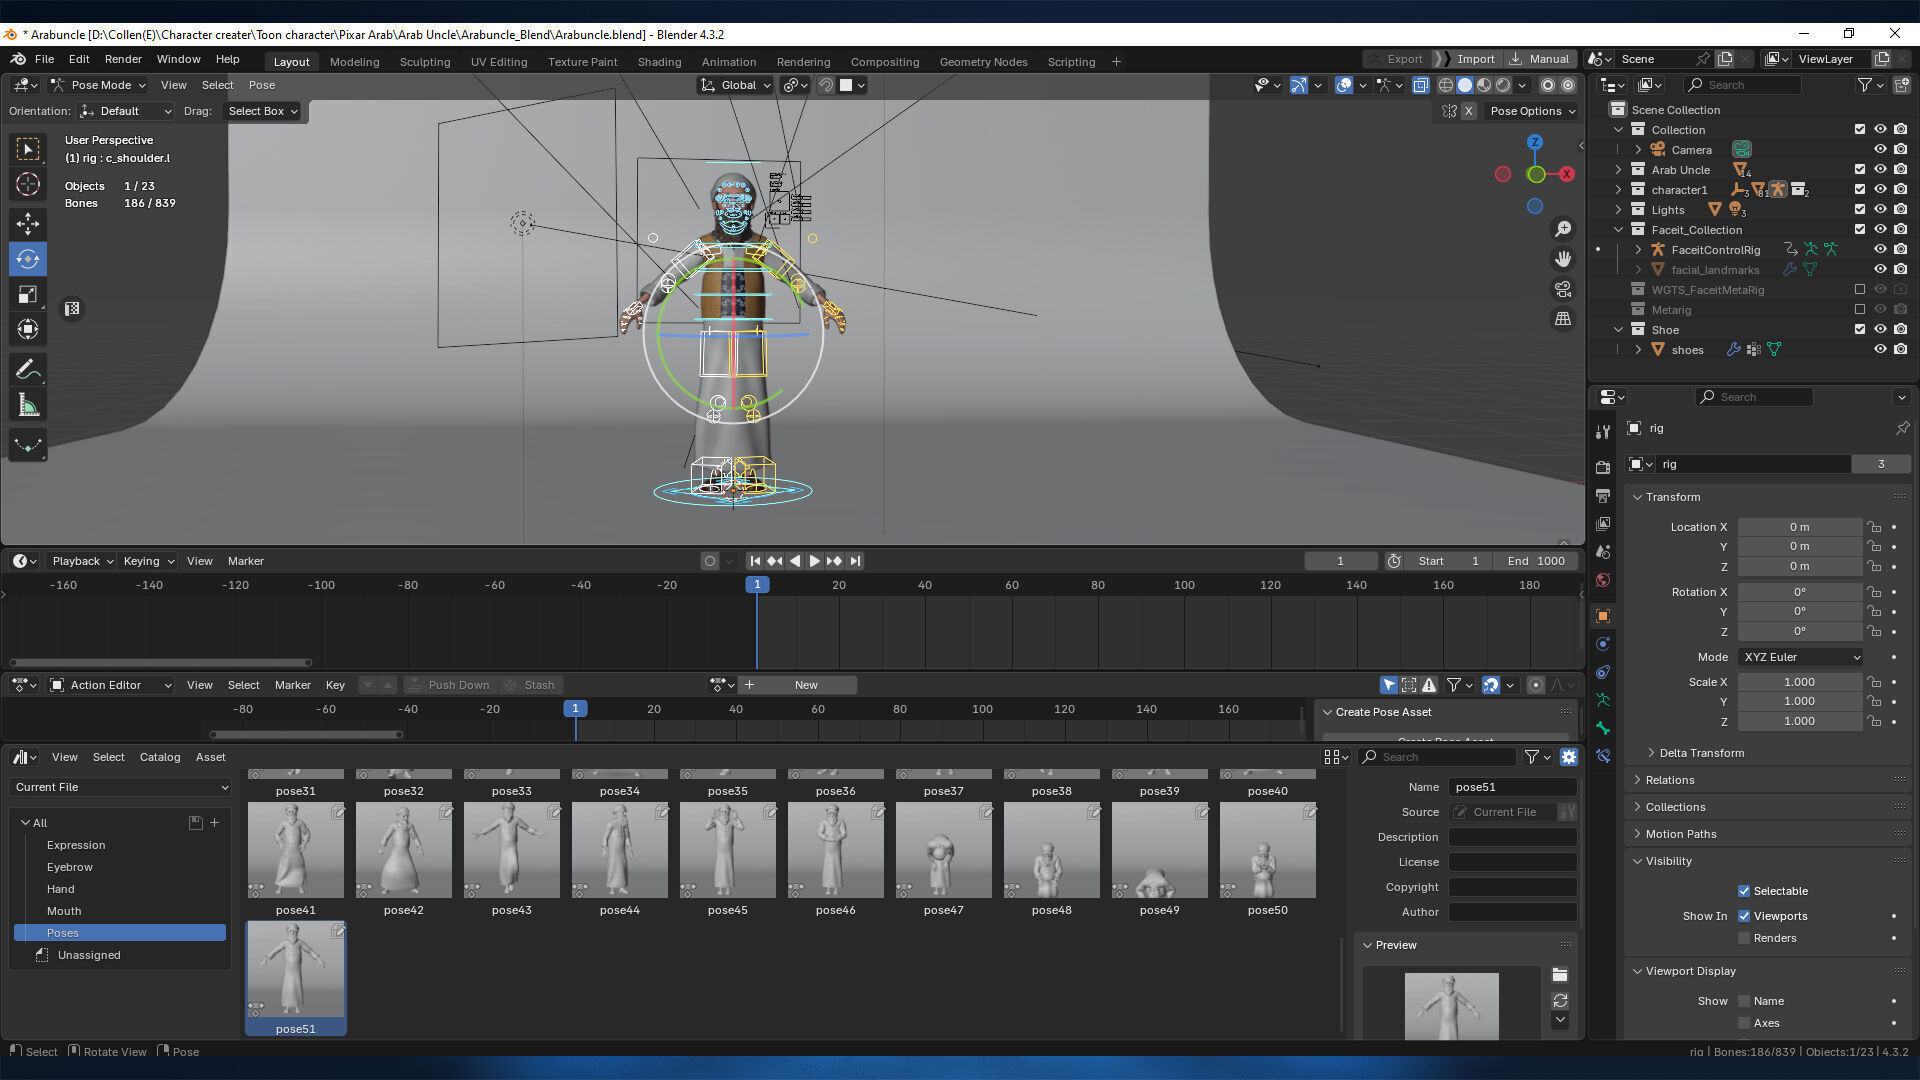Switch to perspective/orthographic grid view icon
The image size is (1920, 1080).
pyautogui.click(x=1562, y=319)
